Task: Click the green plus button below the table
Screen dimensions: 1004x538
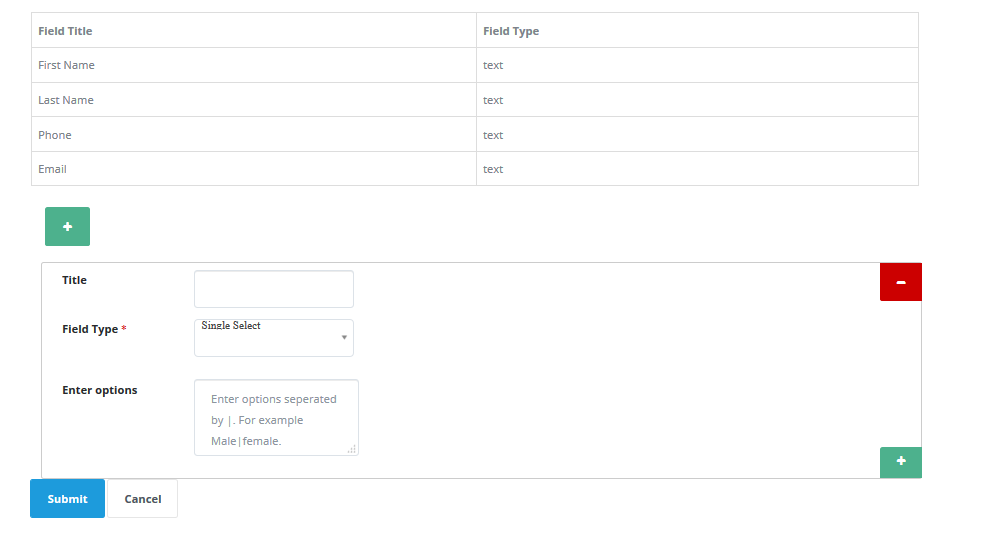Action: click(67, 227)
